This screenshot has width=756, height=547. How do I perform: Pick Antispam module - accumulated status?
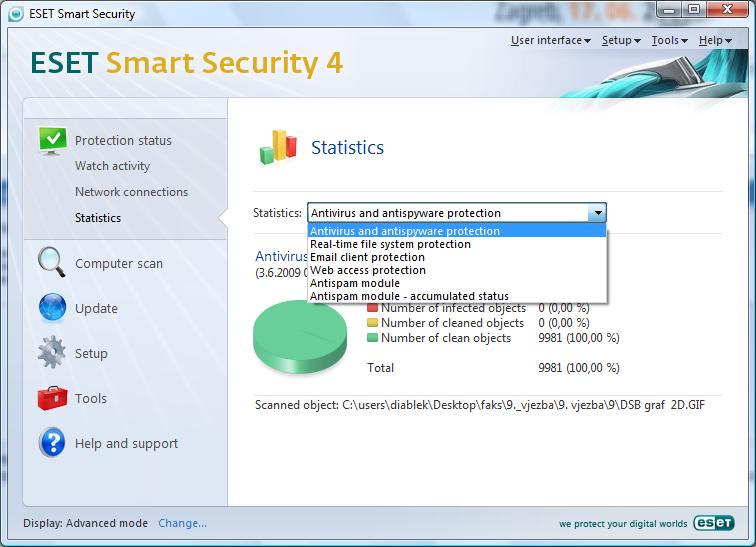[x=409, y=296]
